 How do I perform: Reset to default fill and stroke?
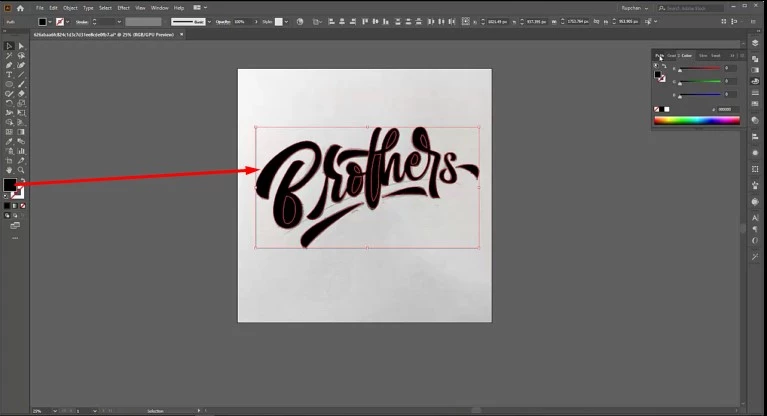pos(6,196)
